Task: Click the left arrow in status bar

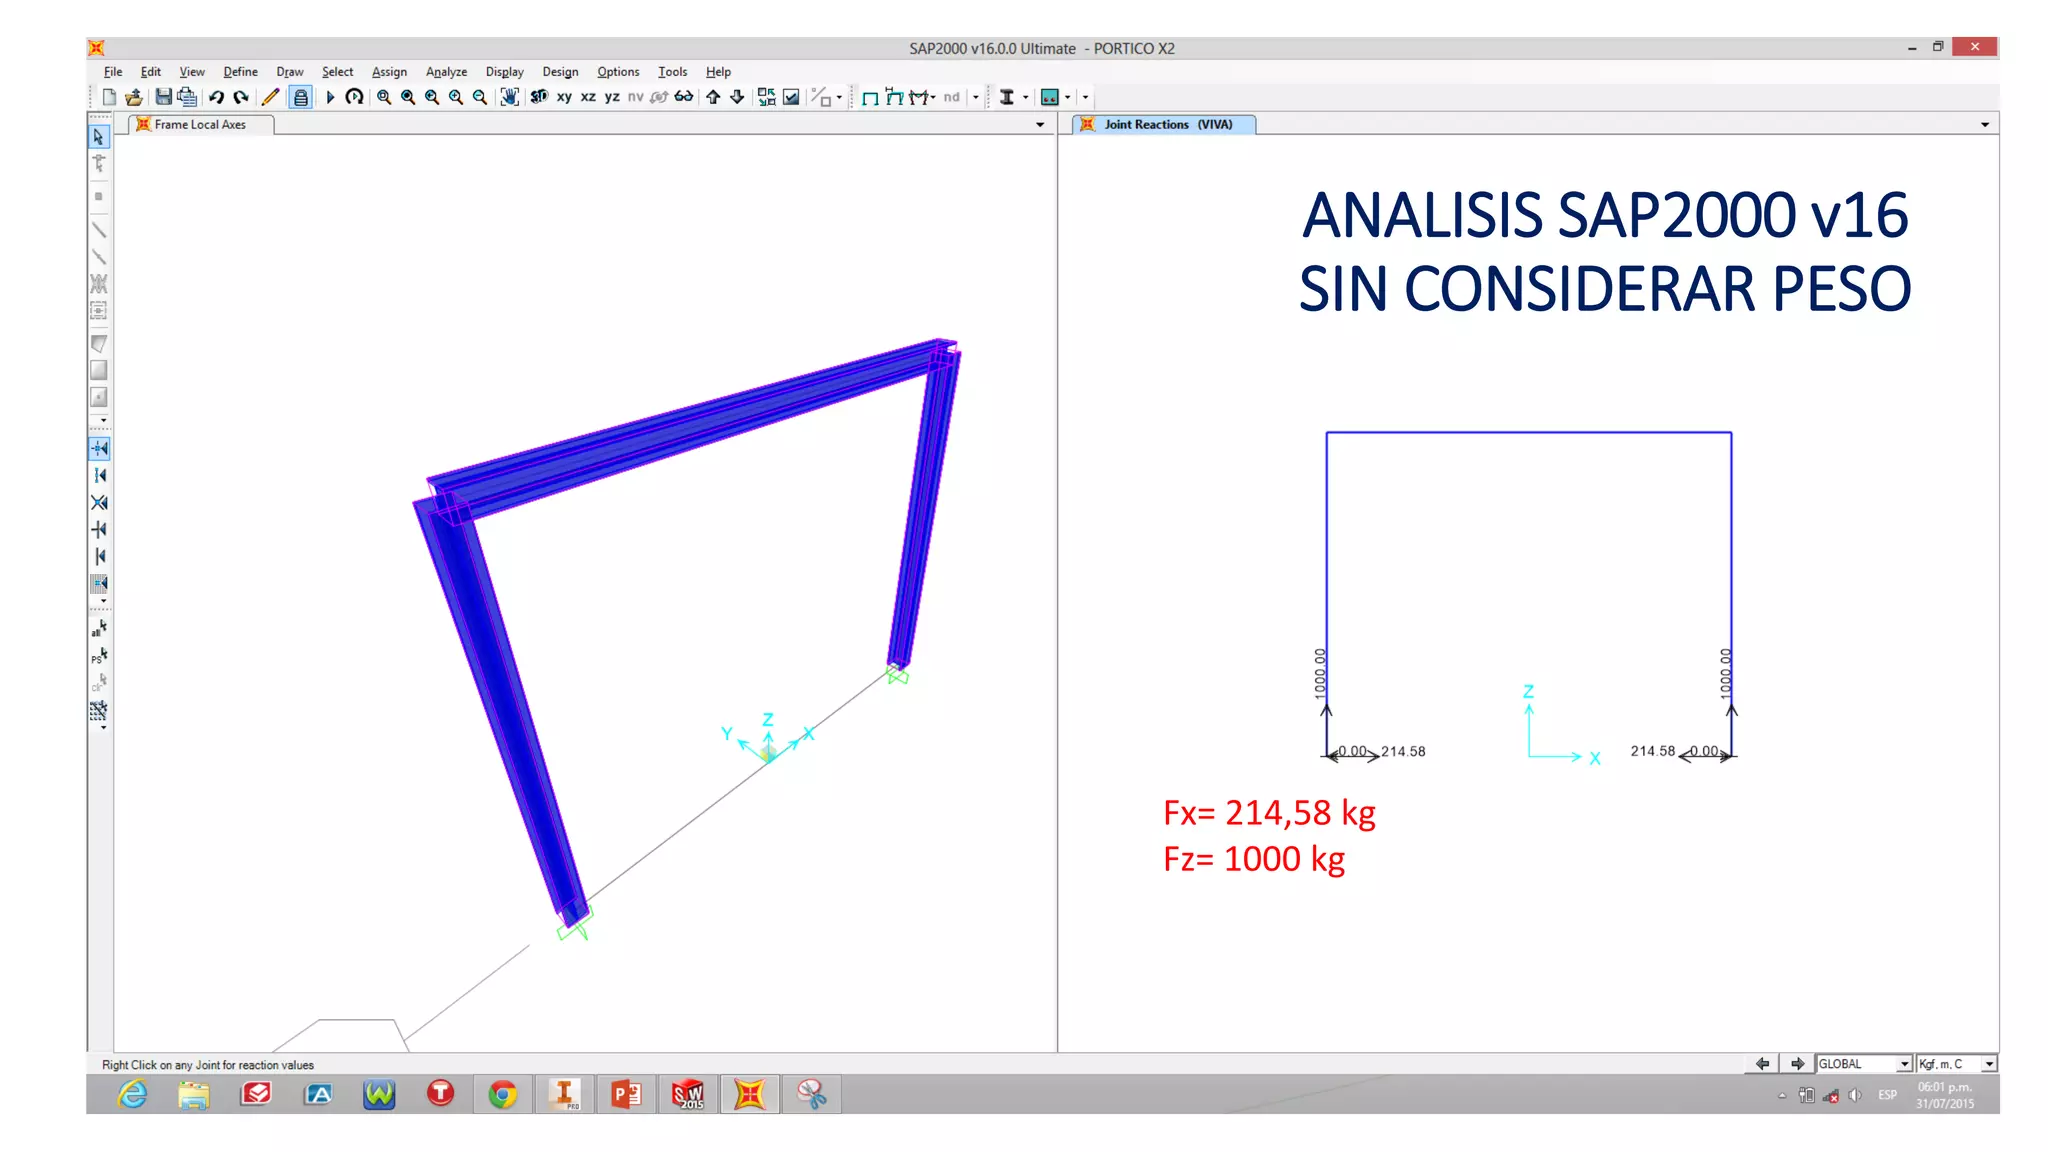Action: coord(1762,1064)
